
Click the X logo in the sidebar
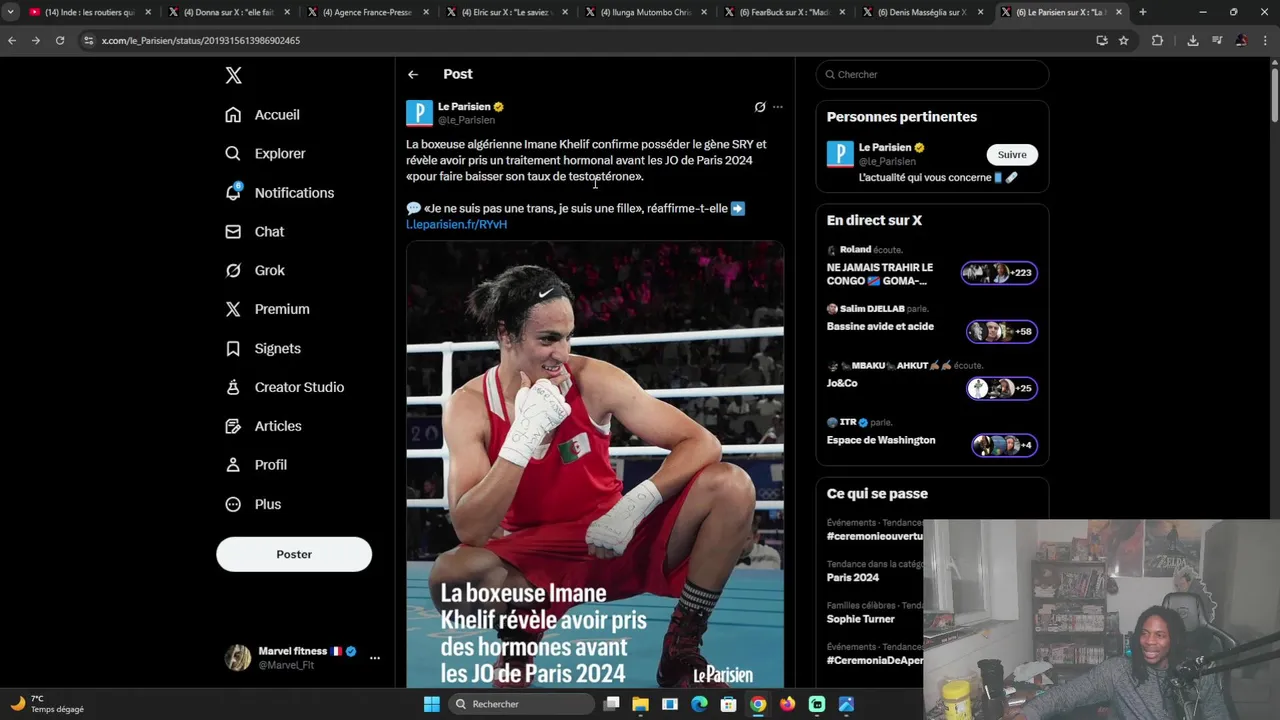pos(233,76)
